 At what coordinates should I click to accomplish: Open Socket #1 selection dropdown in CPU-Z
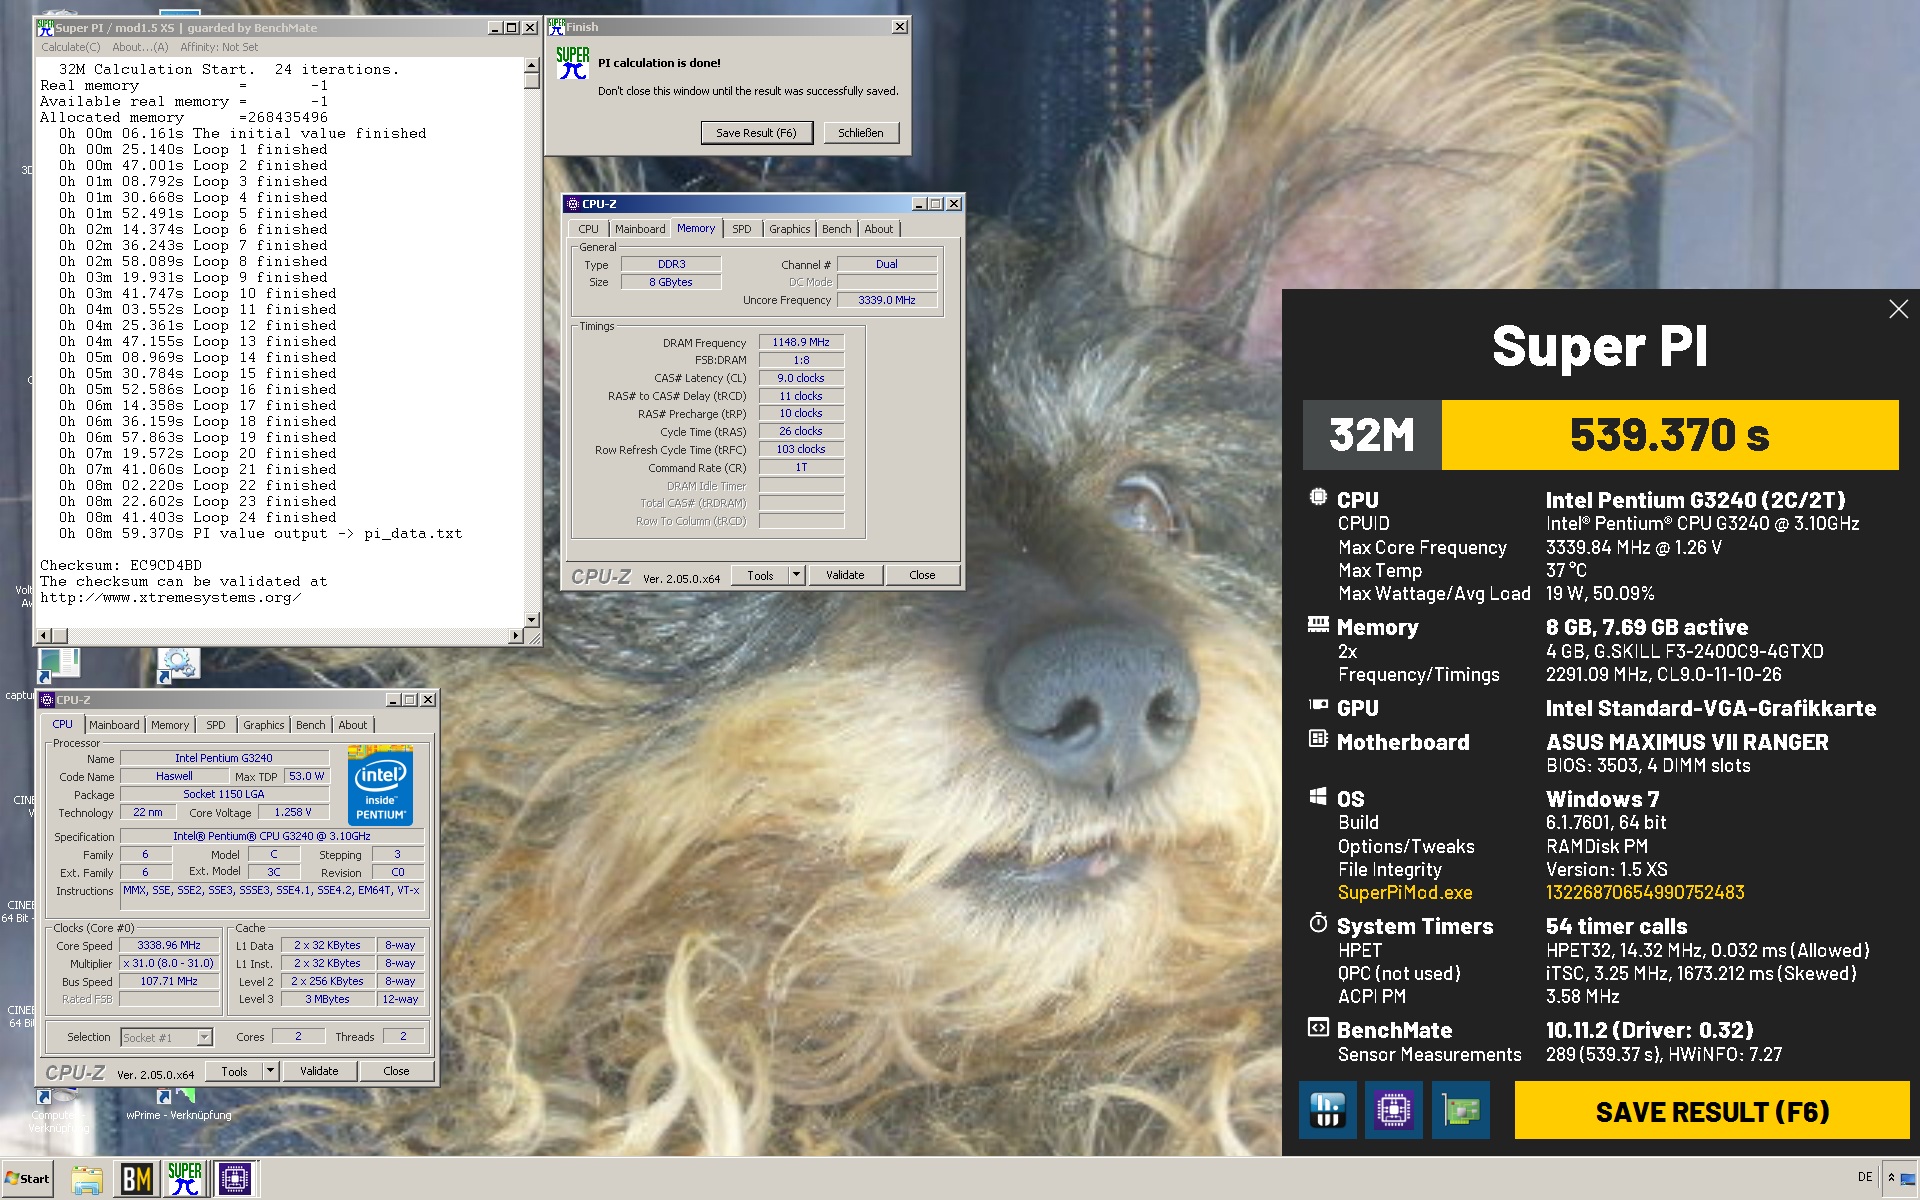pos(166,1037)
